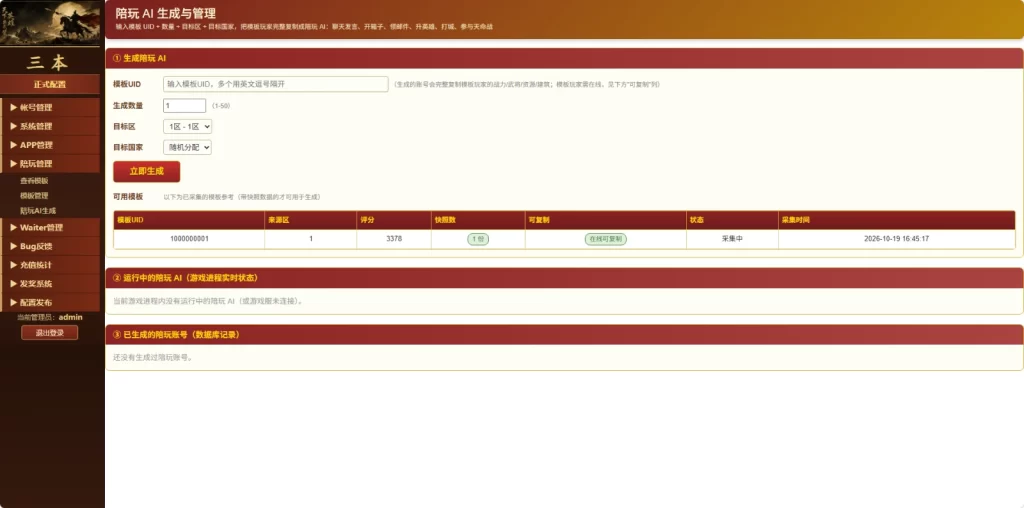Click the 评分 value 3378

coord(394,239)
